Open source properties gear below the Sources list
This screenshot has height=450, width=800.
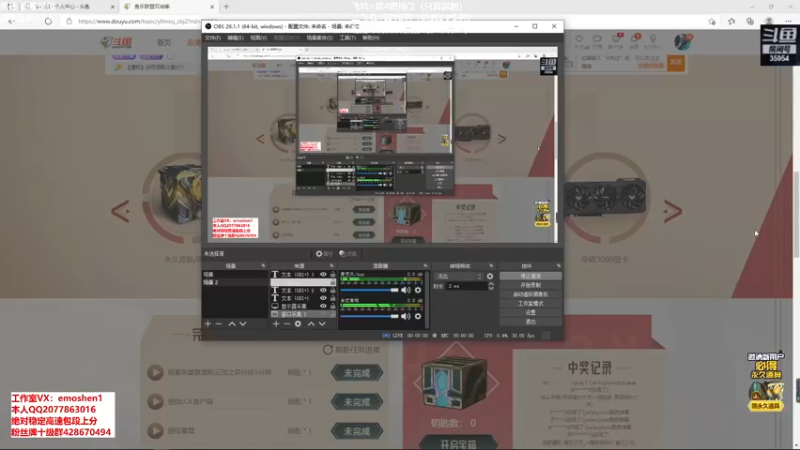click(298, 324)
